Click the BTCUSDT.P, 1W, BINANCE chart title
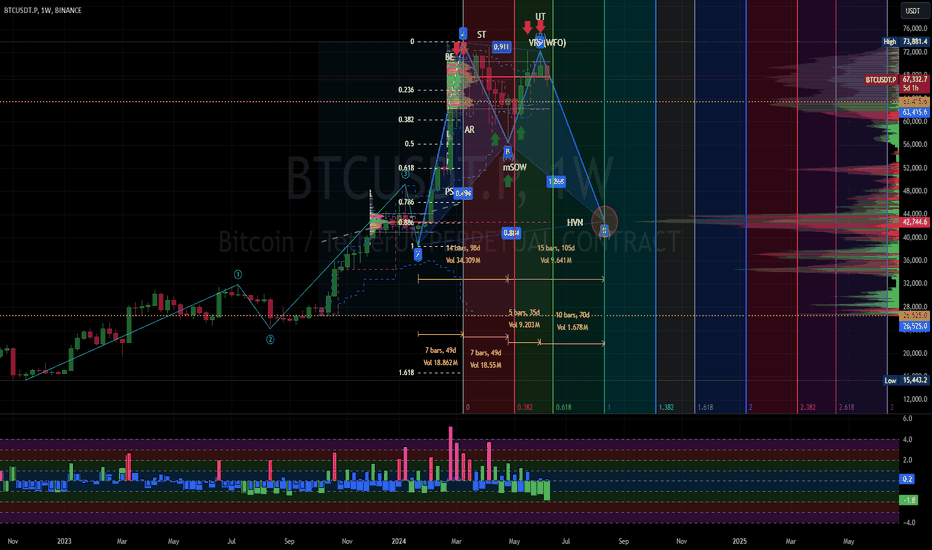This screenshot has height=550, width=932. [x=42, y=10]
